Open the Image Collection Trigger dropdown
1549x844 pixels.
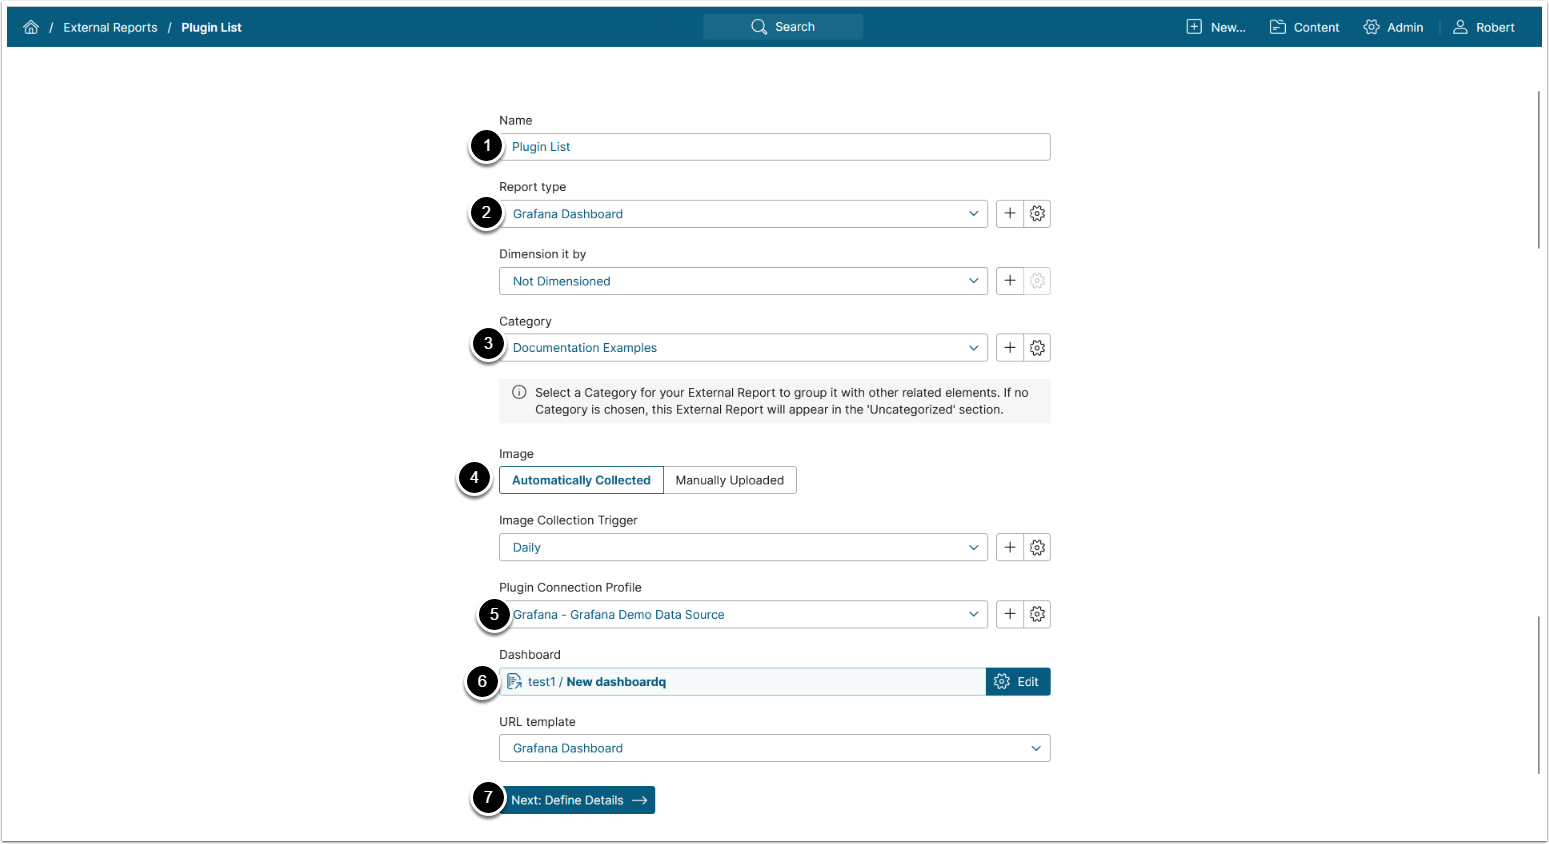[x=743, y=548]
